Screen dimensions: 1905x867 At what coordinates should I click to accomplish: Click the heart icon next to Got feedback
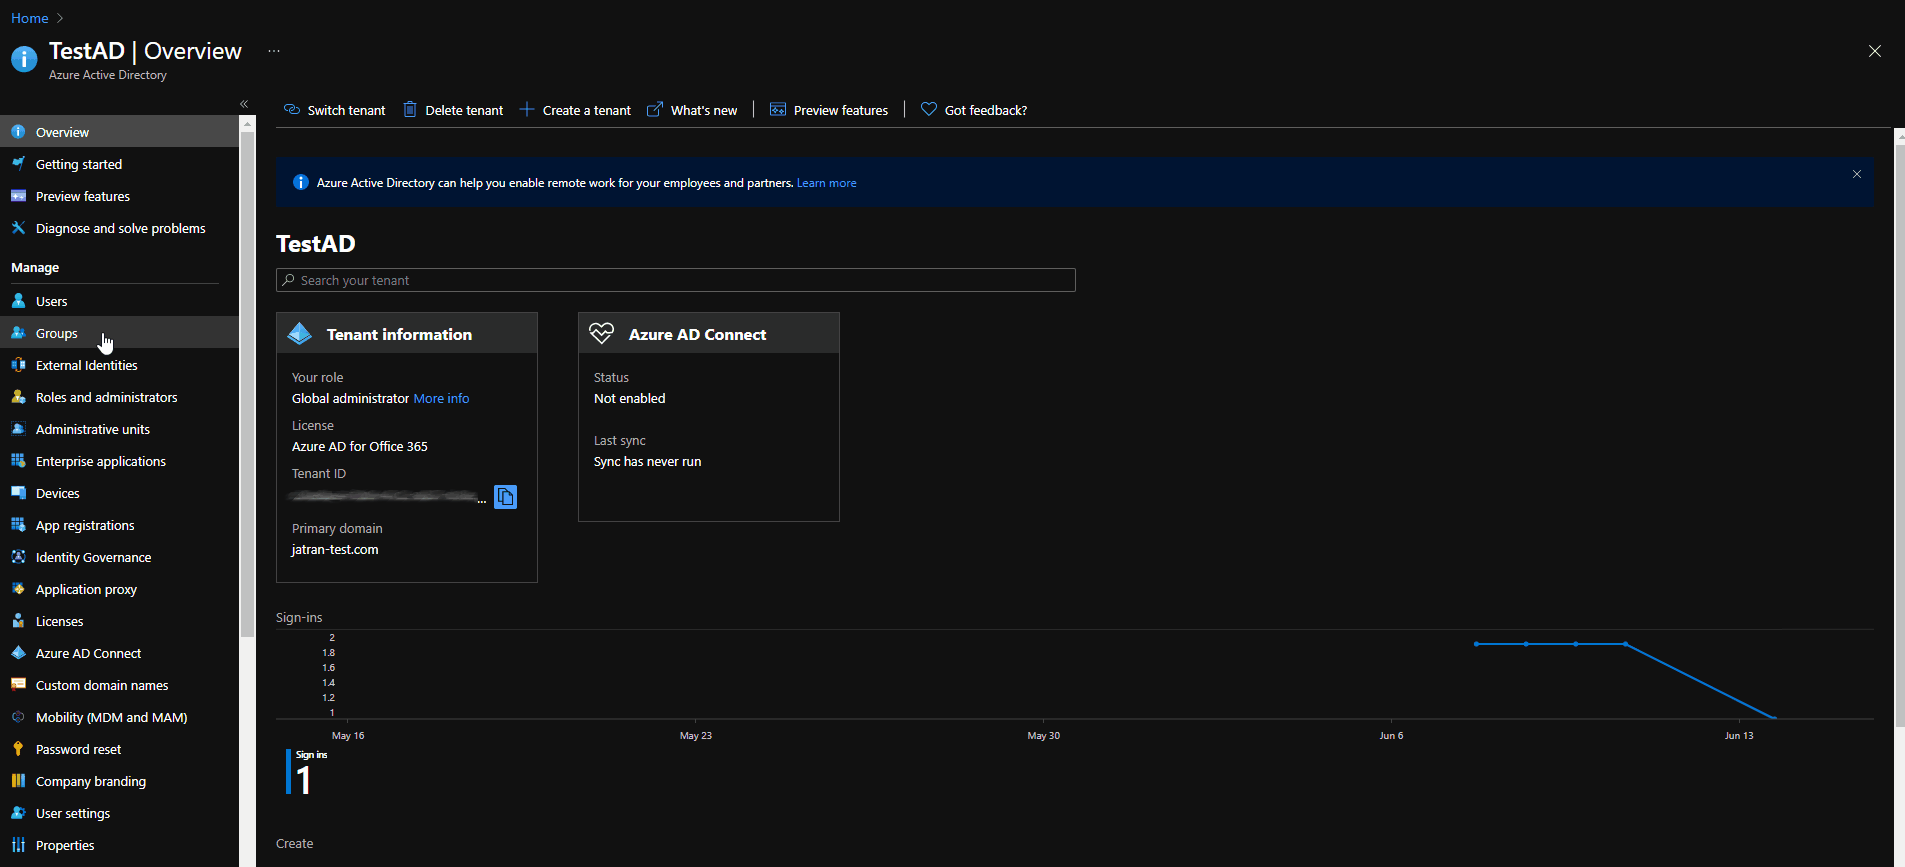pyautogui.click(x=929, y=110)
